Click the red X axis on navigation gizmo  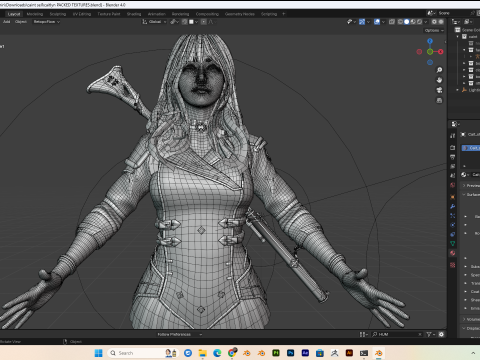coord(441,52)
